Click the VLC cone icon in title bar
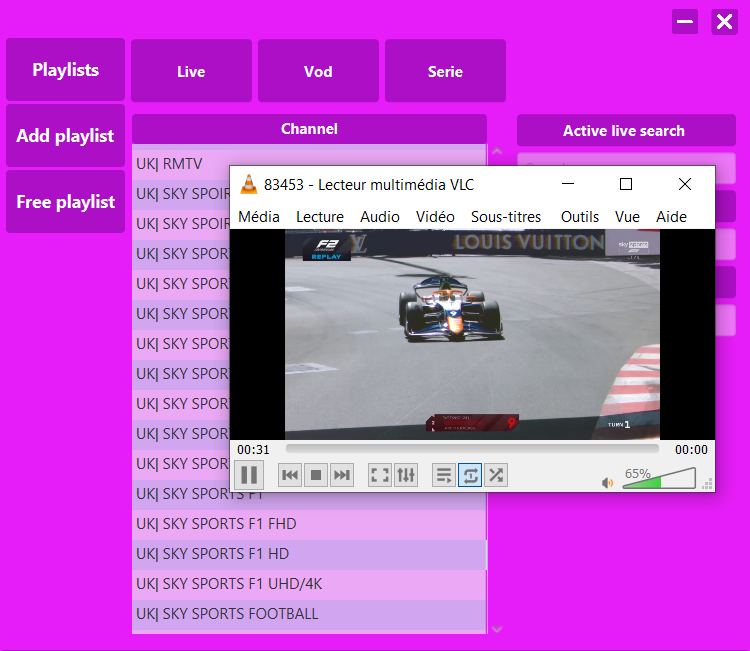750x651 pixels. (x=248, y=185)
